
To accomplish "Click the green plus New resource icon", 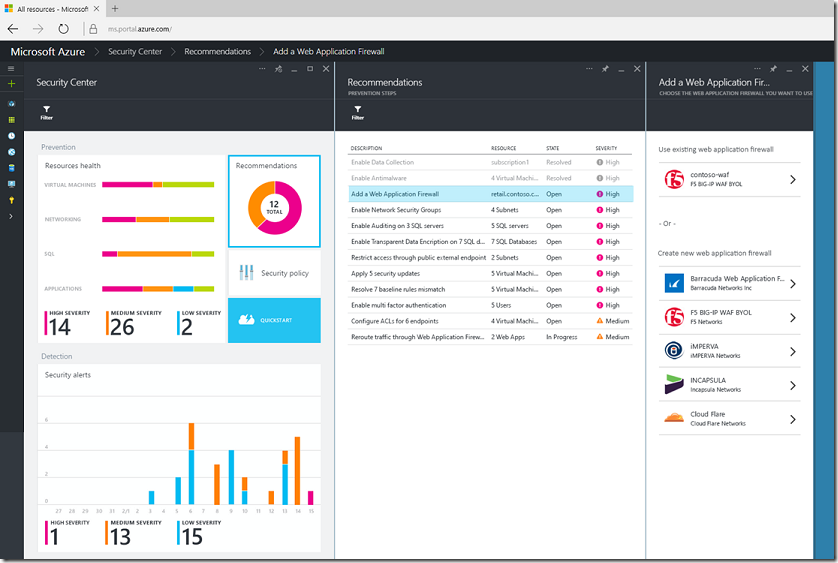I will coord(11,84).
